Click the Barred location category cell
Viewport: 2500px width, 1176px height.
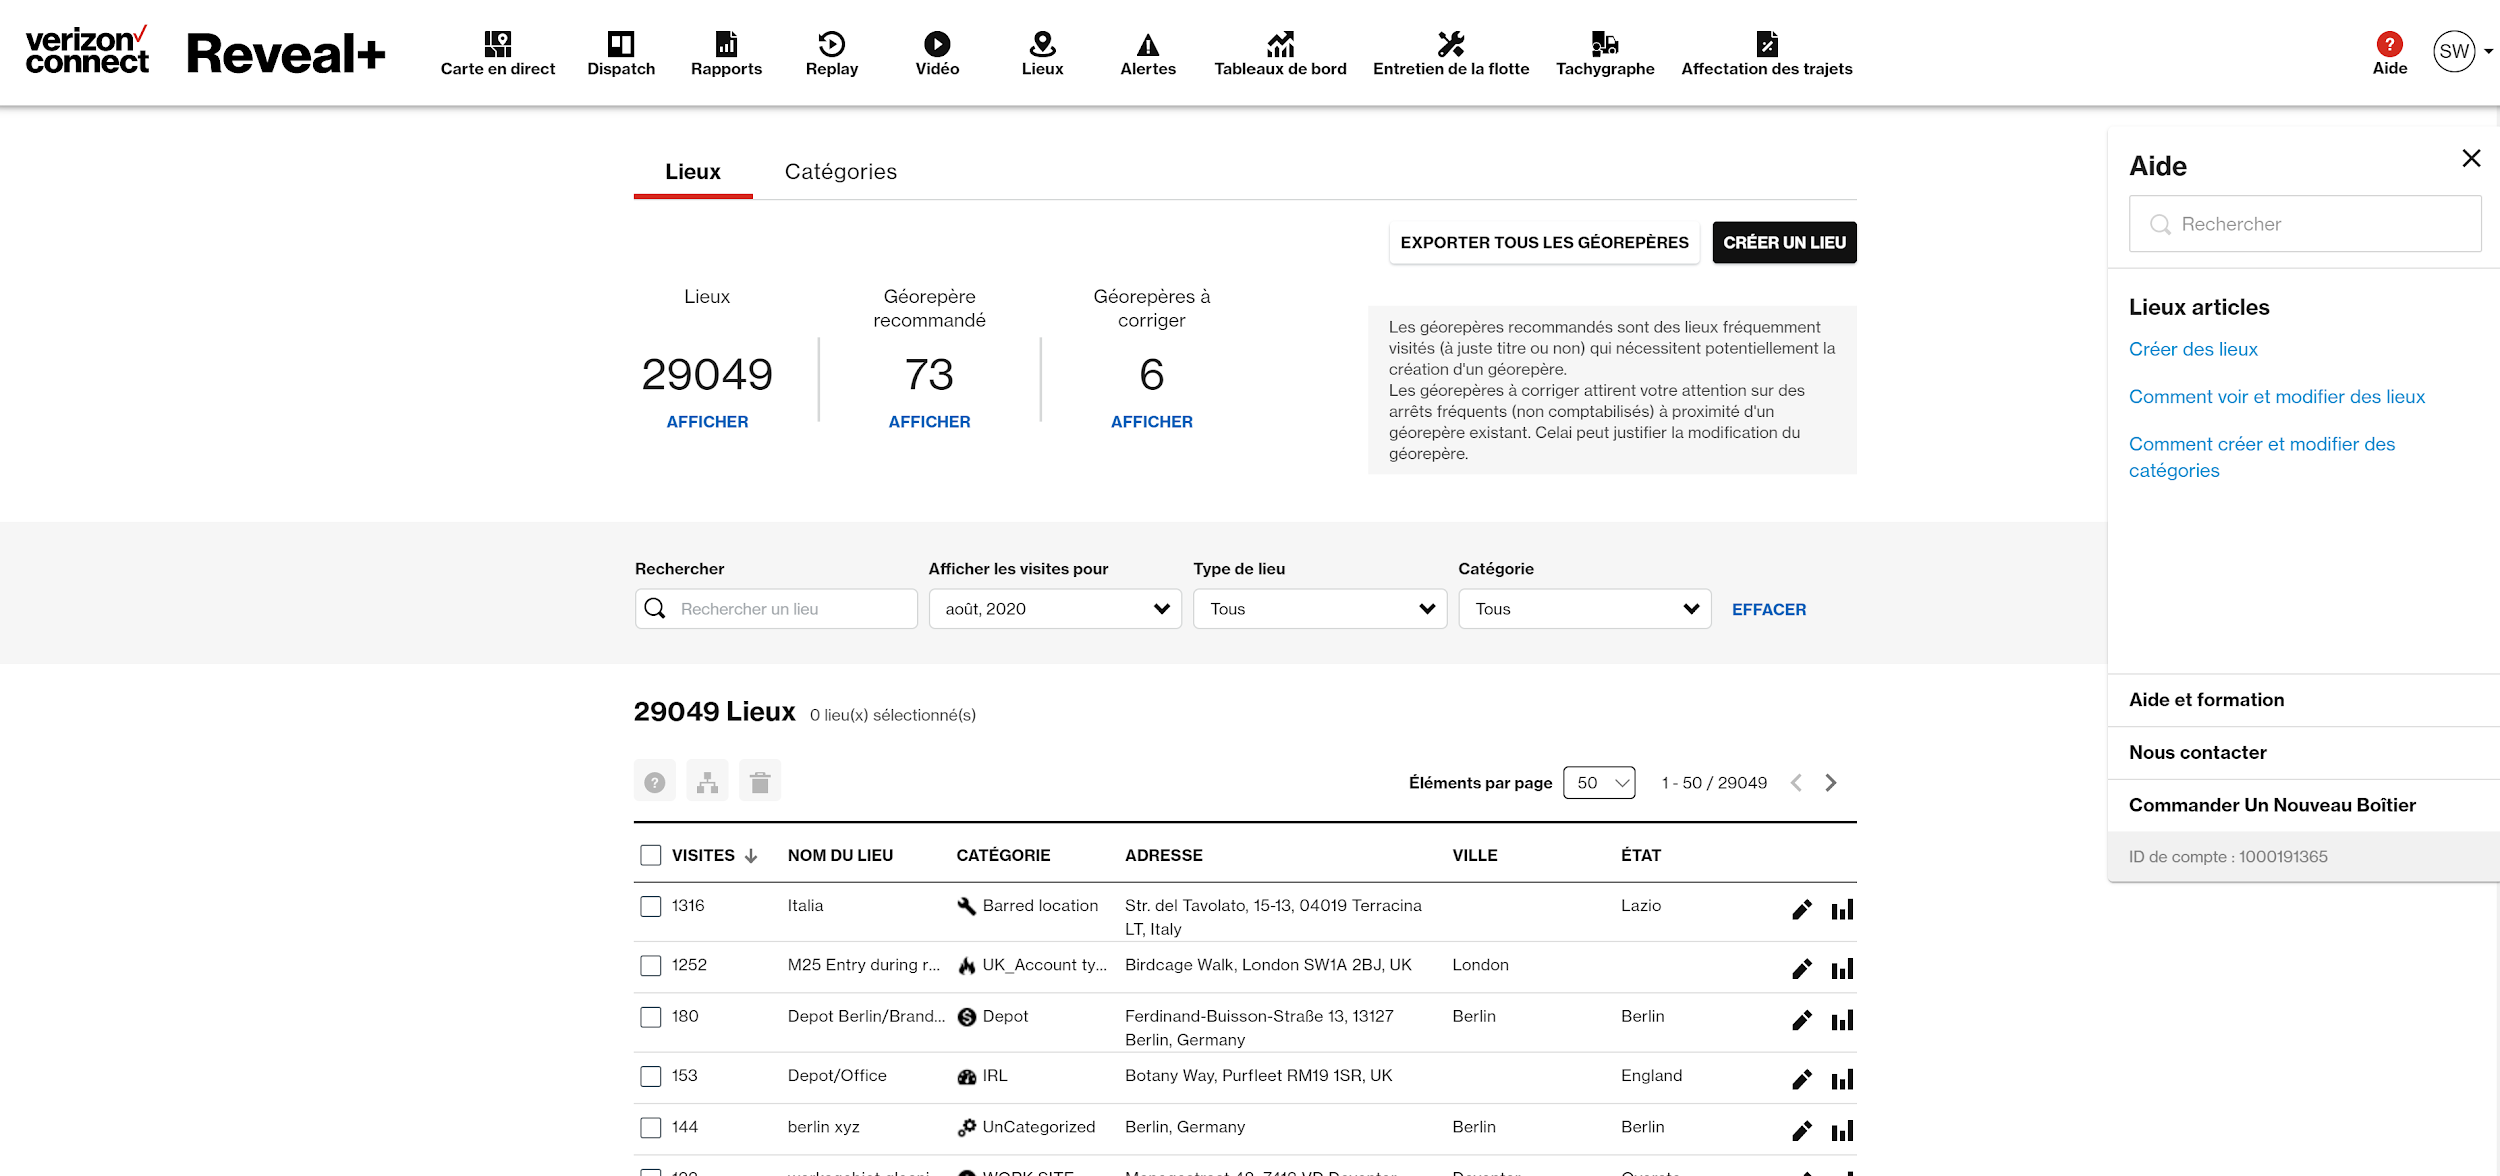click(x=1028, y=906)
